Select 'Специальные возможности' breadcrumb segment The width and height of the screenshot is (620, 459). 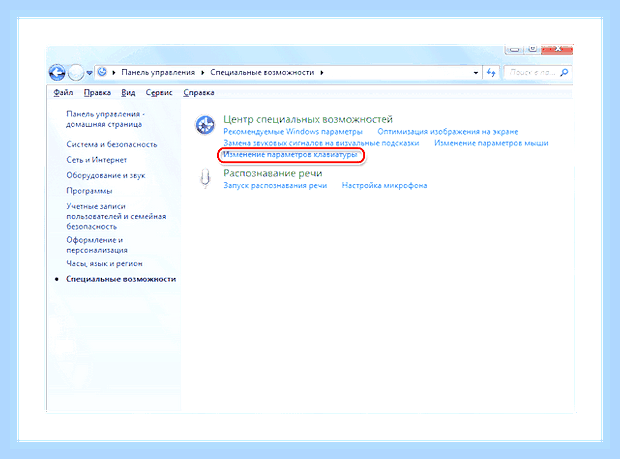click(x=262, y=72)
